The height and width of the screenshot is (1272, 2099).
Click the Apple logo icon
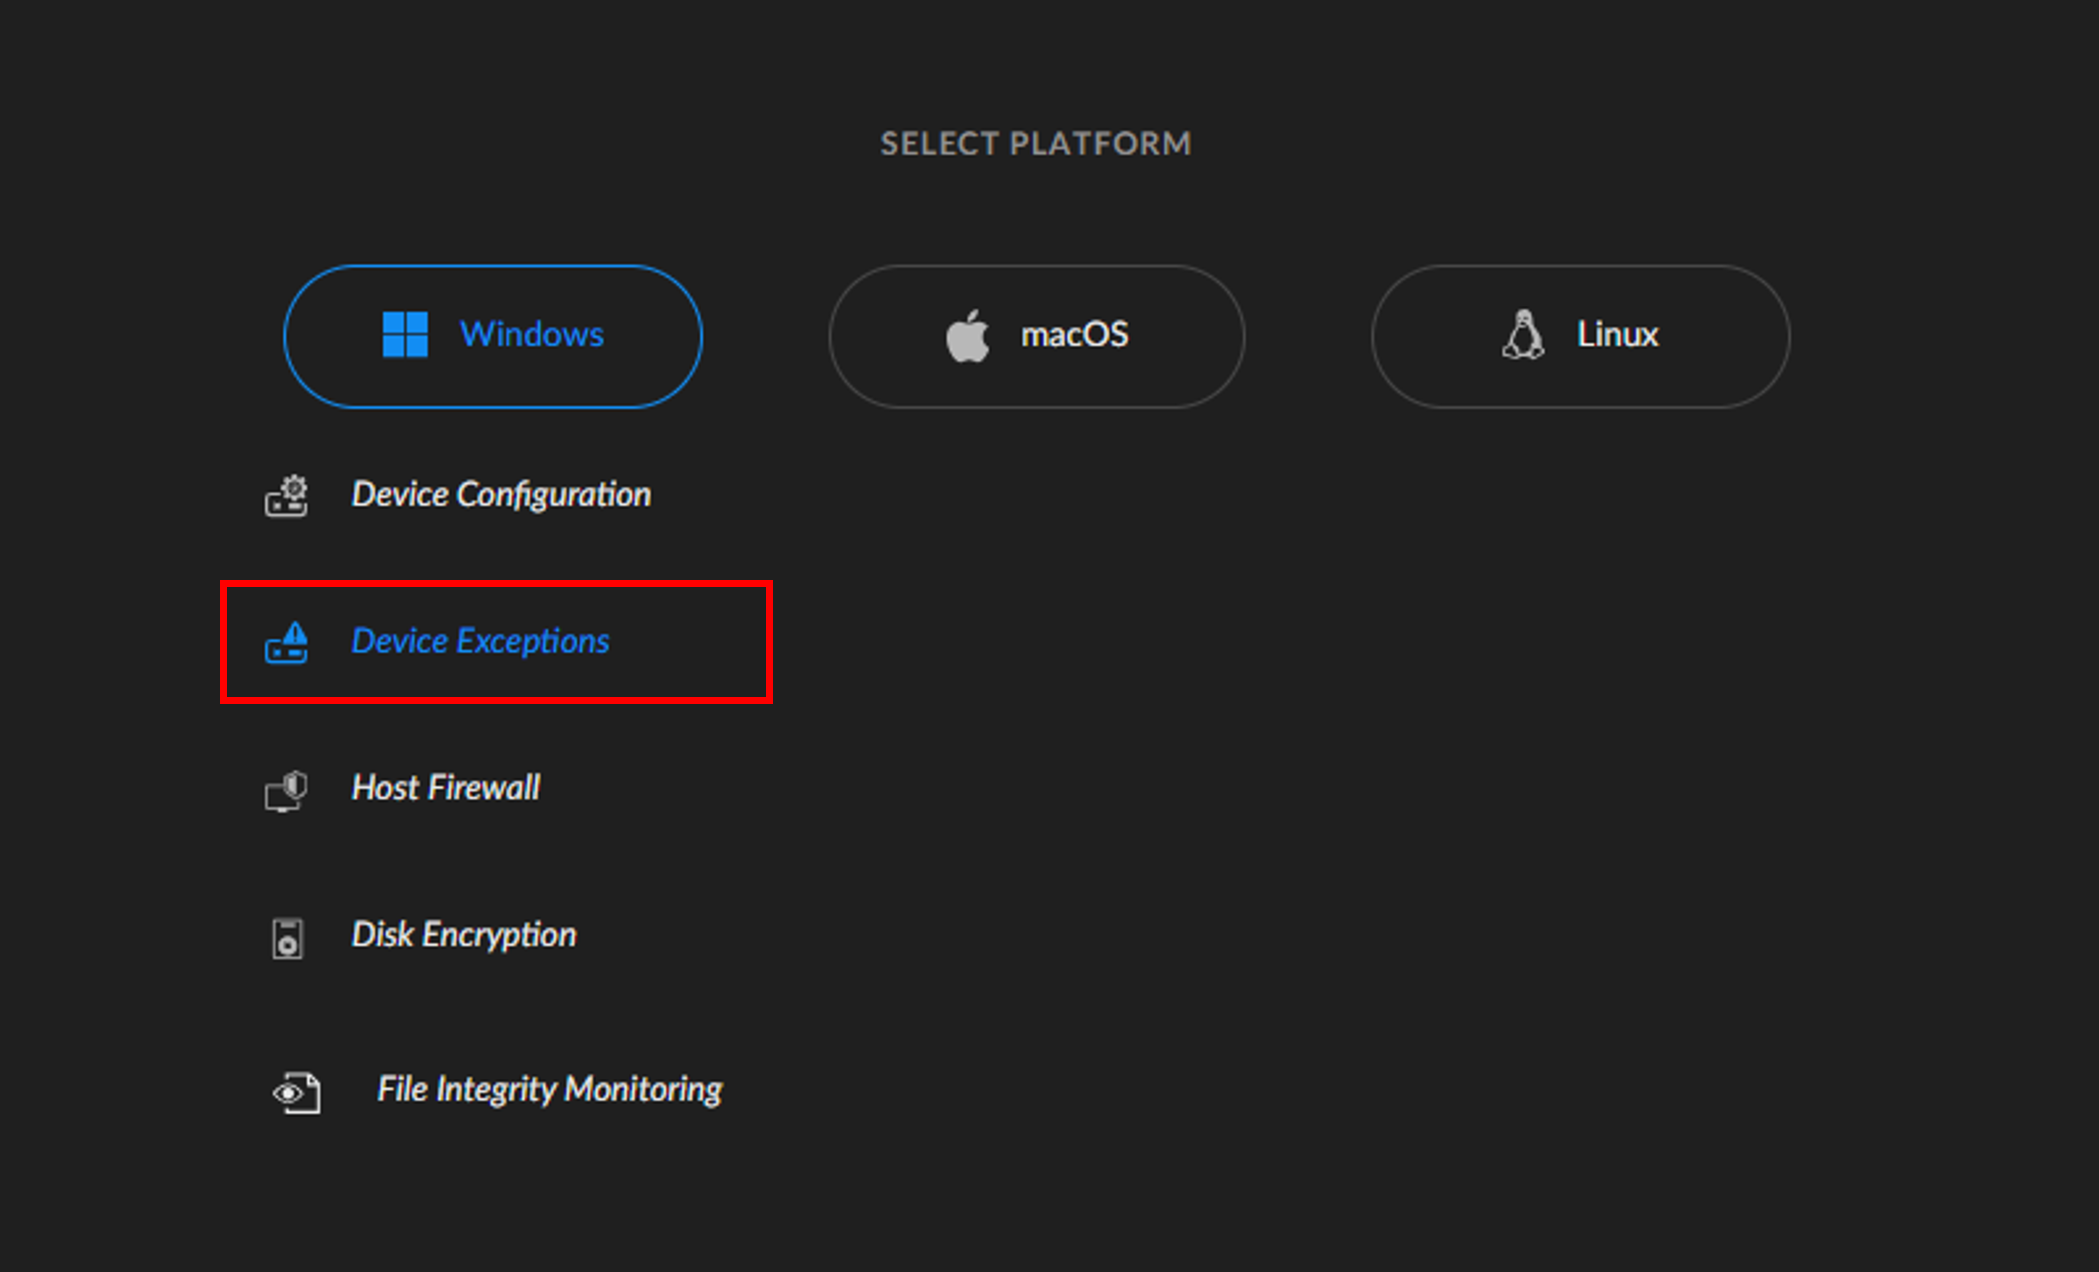[967, 335]
